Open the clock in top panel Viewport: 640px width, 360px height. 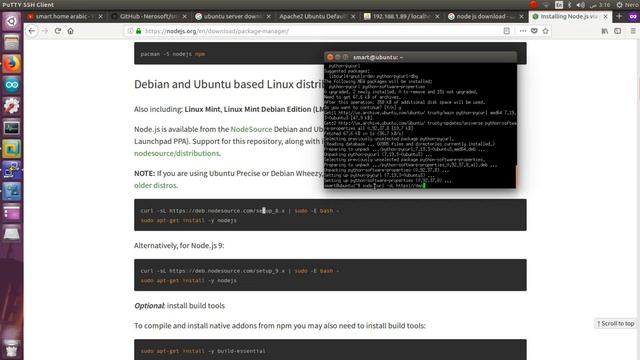point(600,4)
